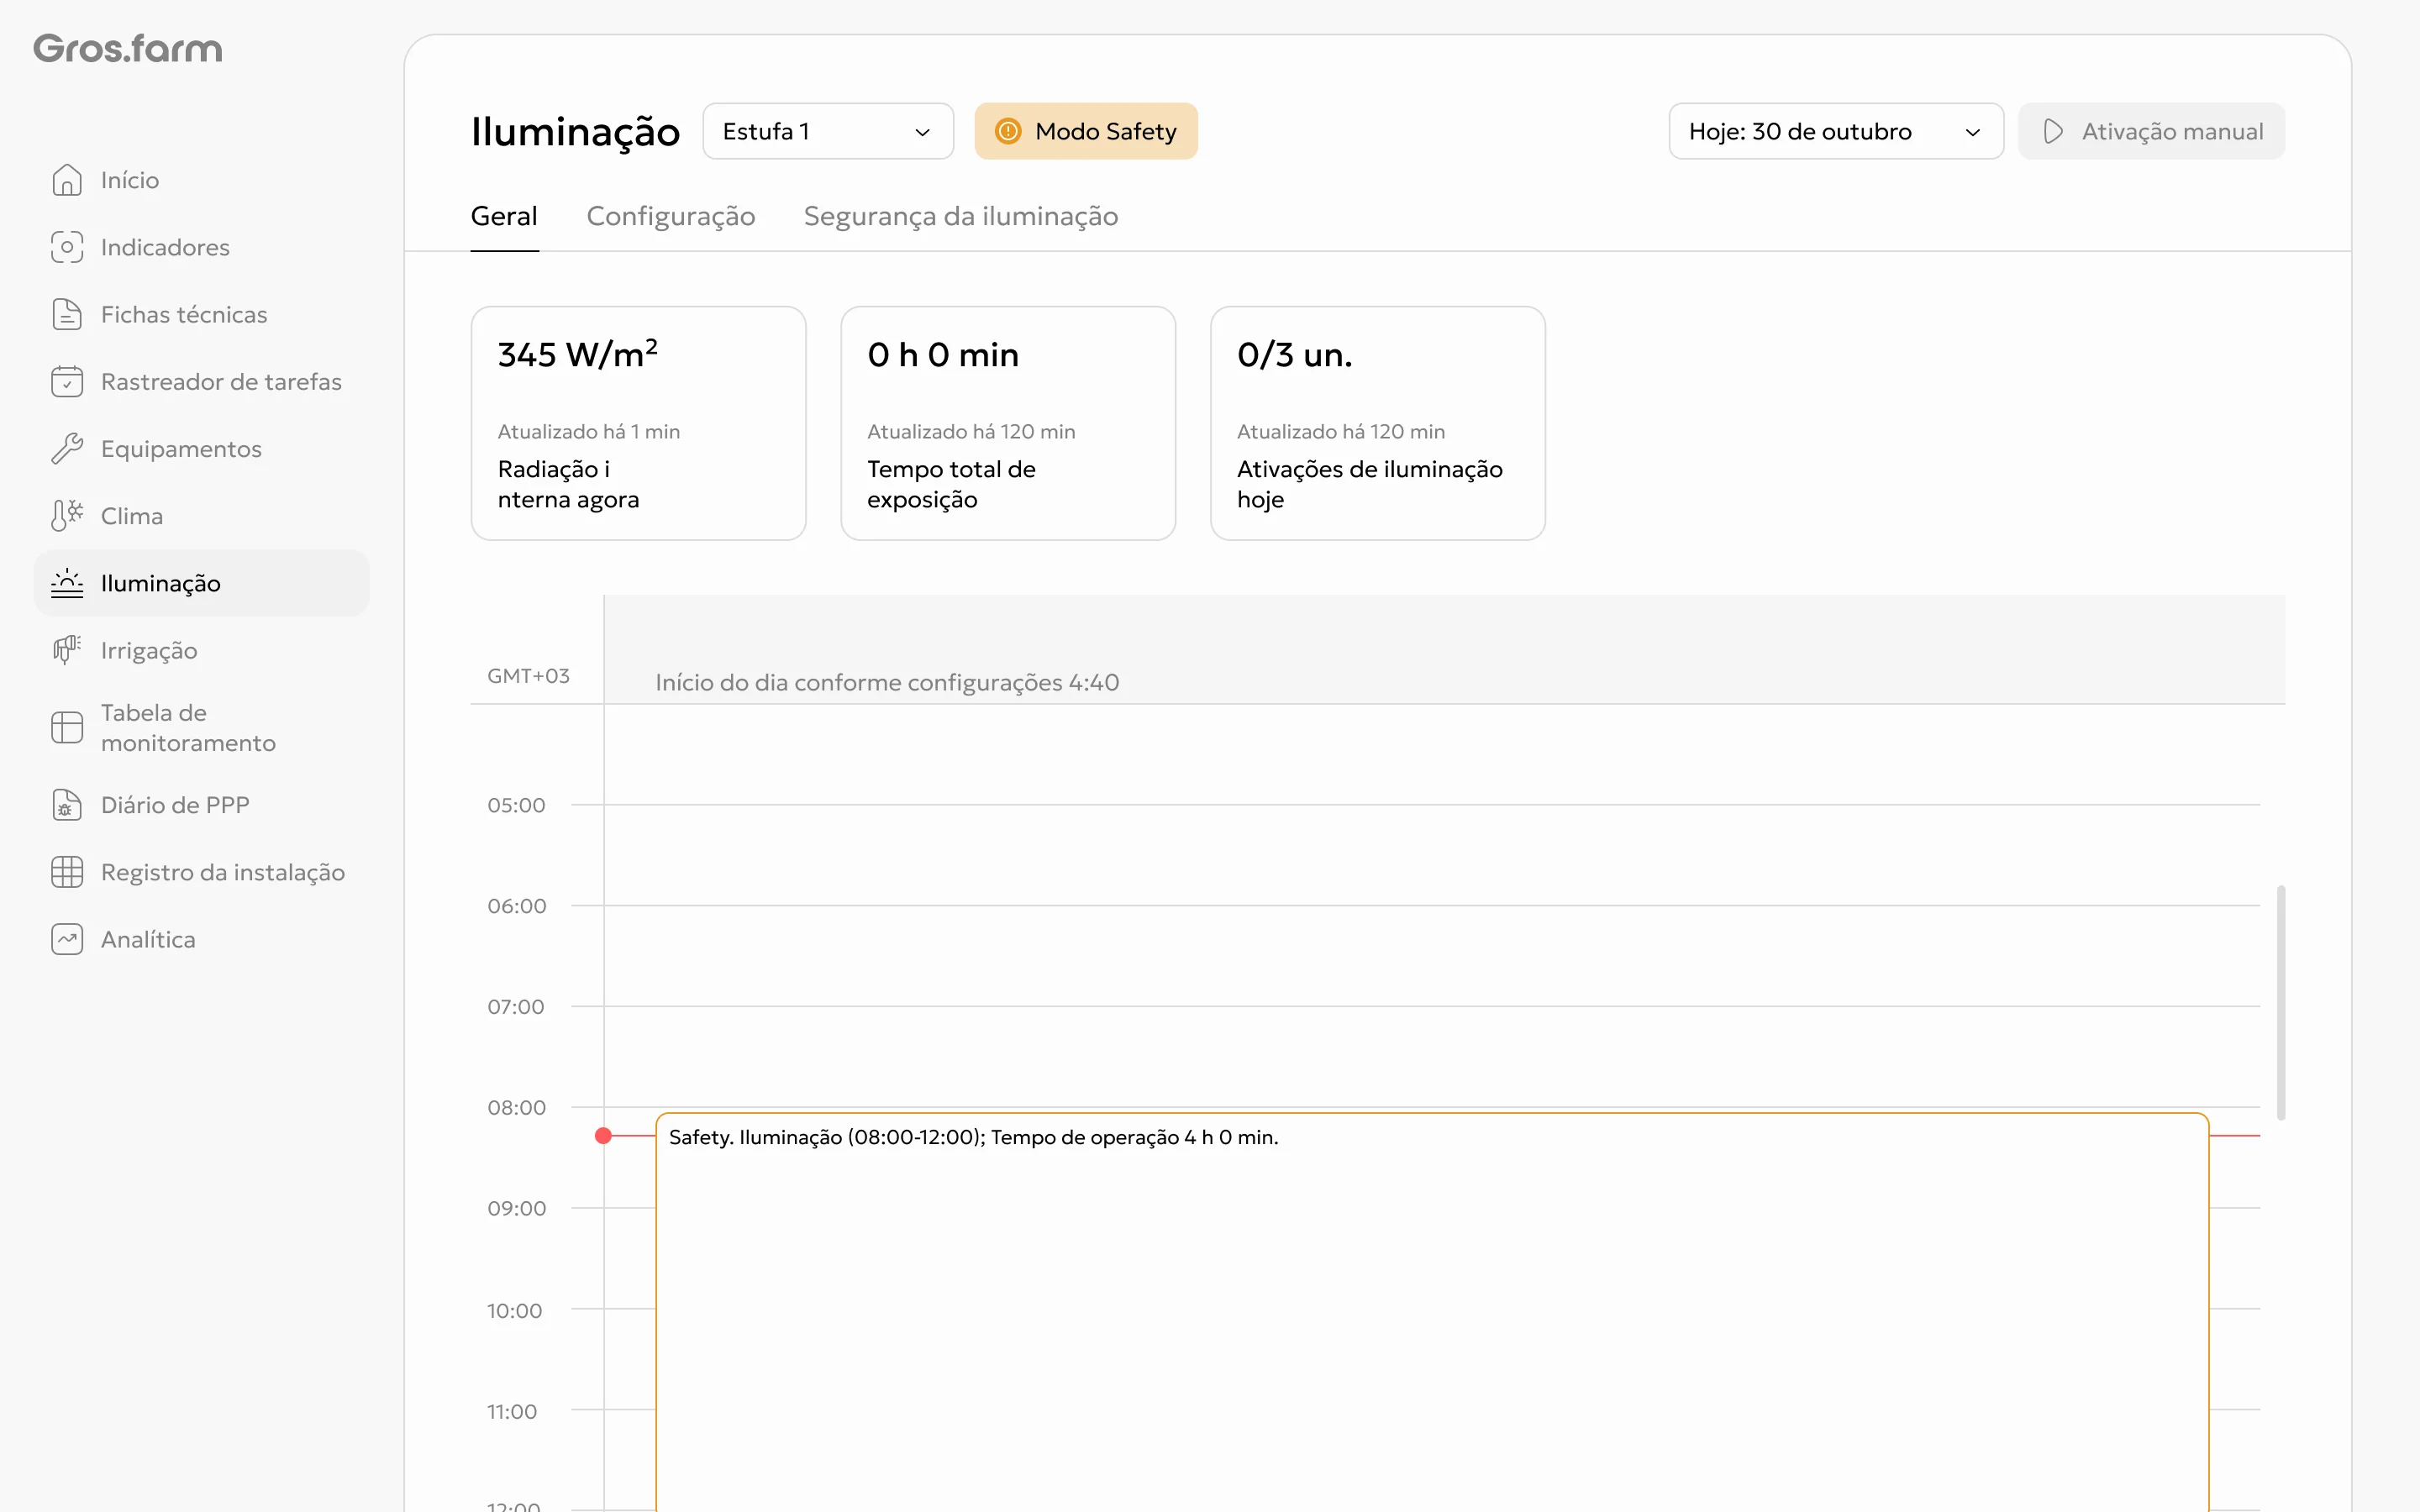Click the 05:00 time label
Image resolution: width=2420 pixels, height=1512 pixels.
(x=516, y=805)
